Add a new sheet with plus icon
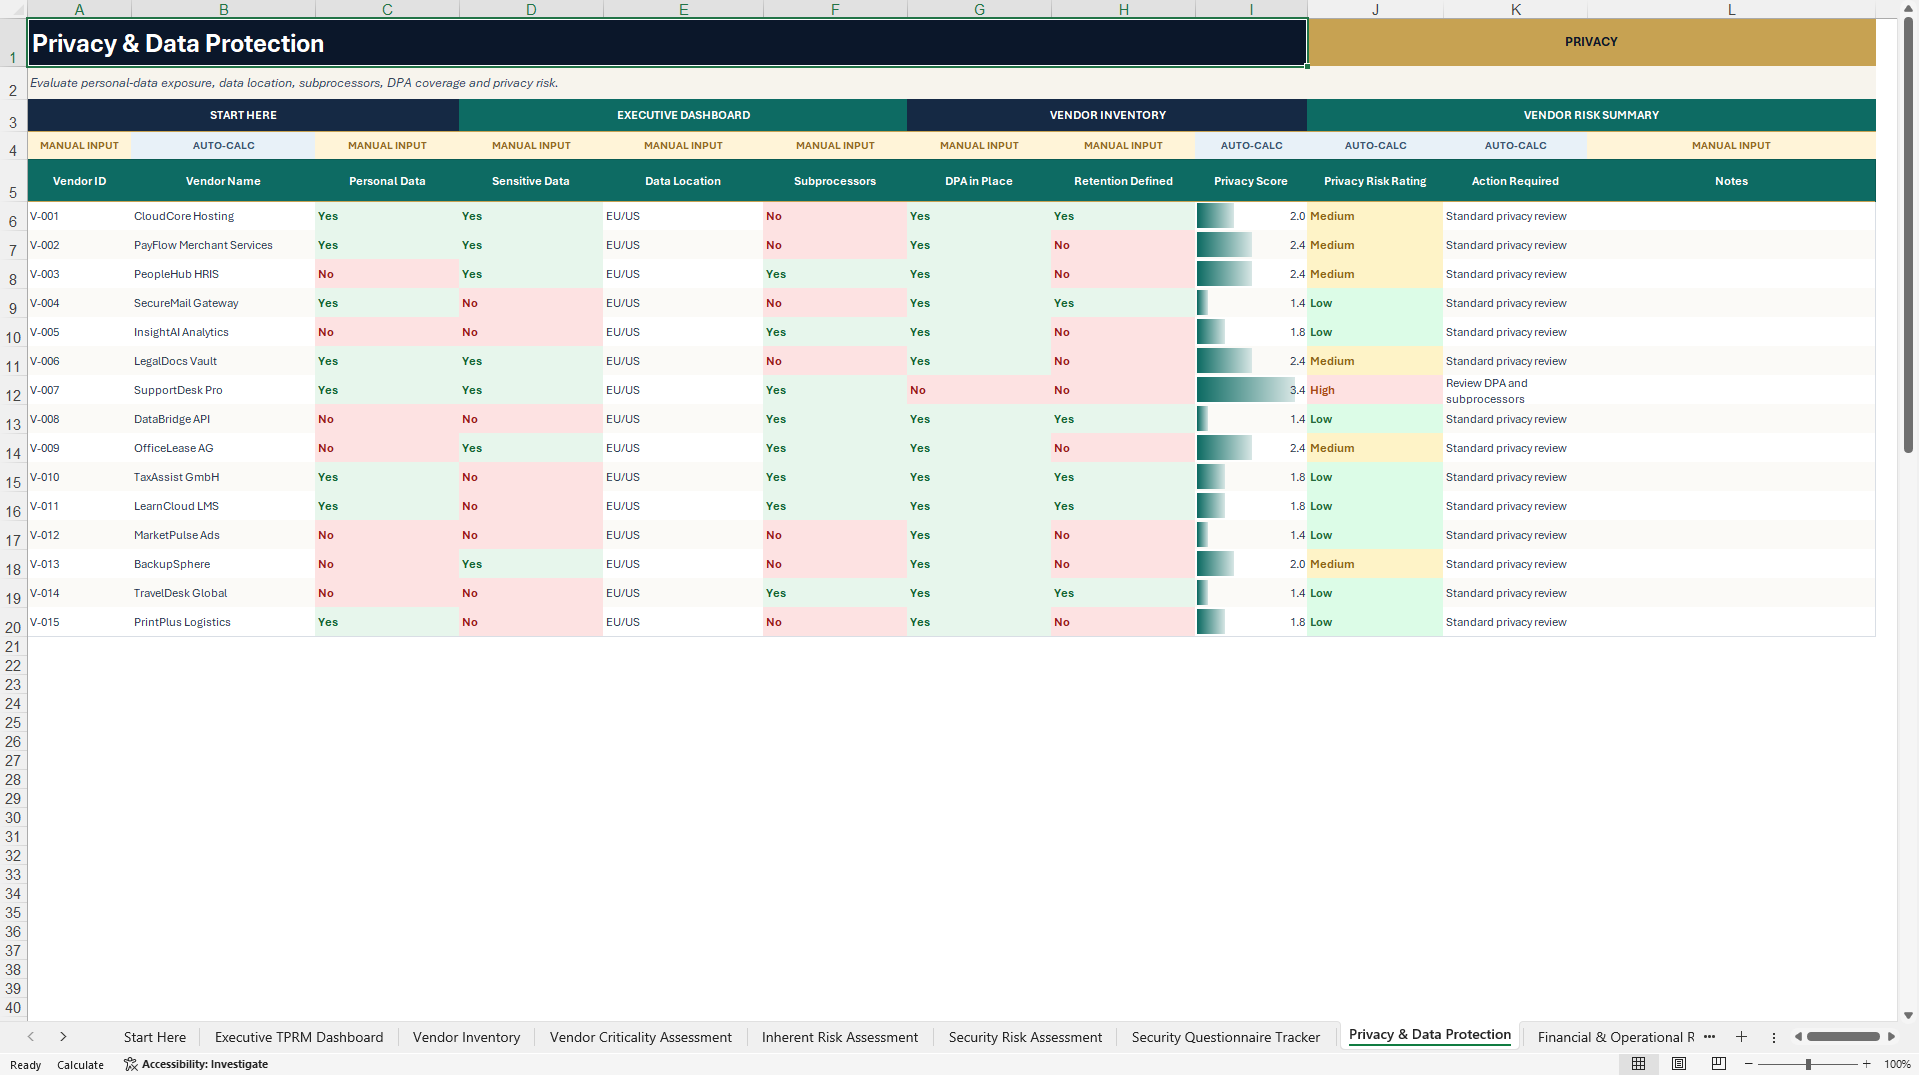Screen dimensions: 1919x1075 point(1741,1037)
